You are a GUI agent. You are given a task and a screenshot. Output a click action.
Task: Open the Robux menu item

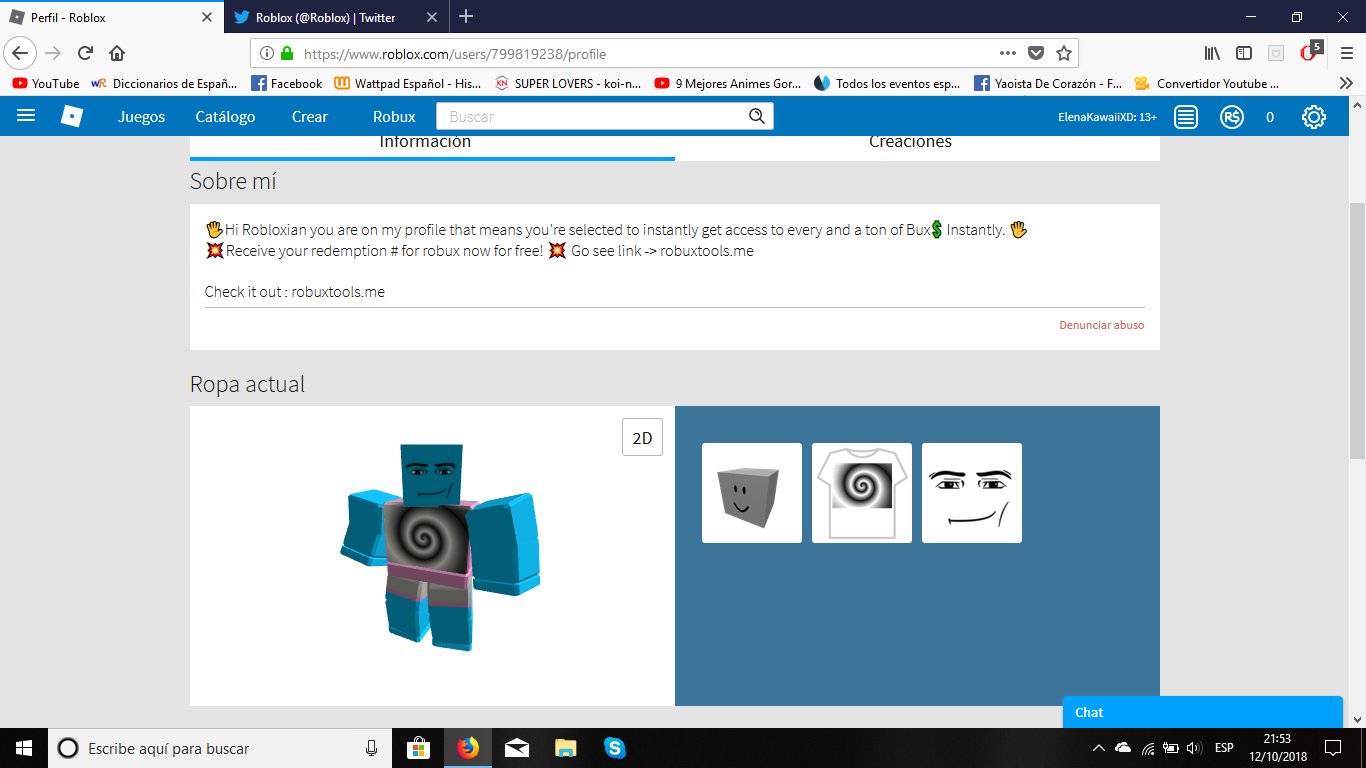394,117
